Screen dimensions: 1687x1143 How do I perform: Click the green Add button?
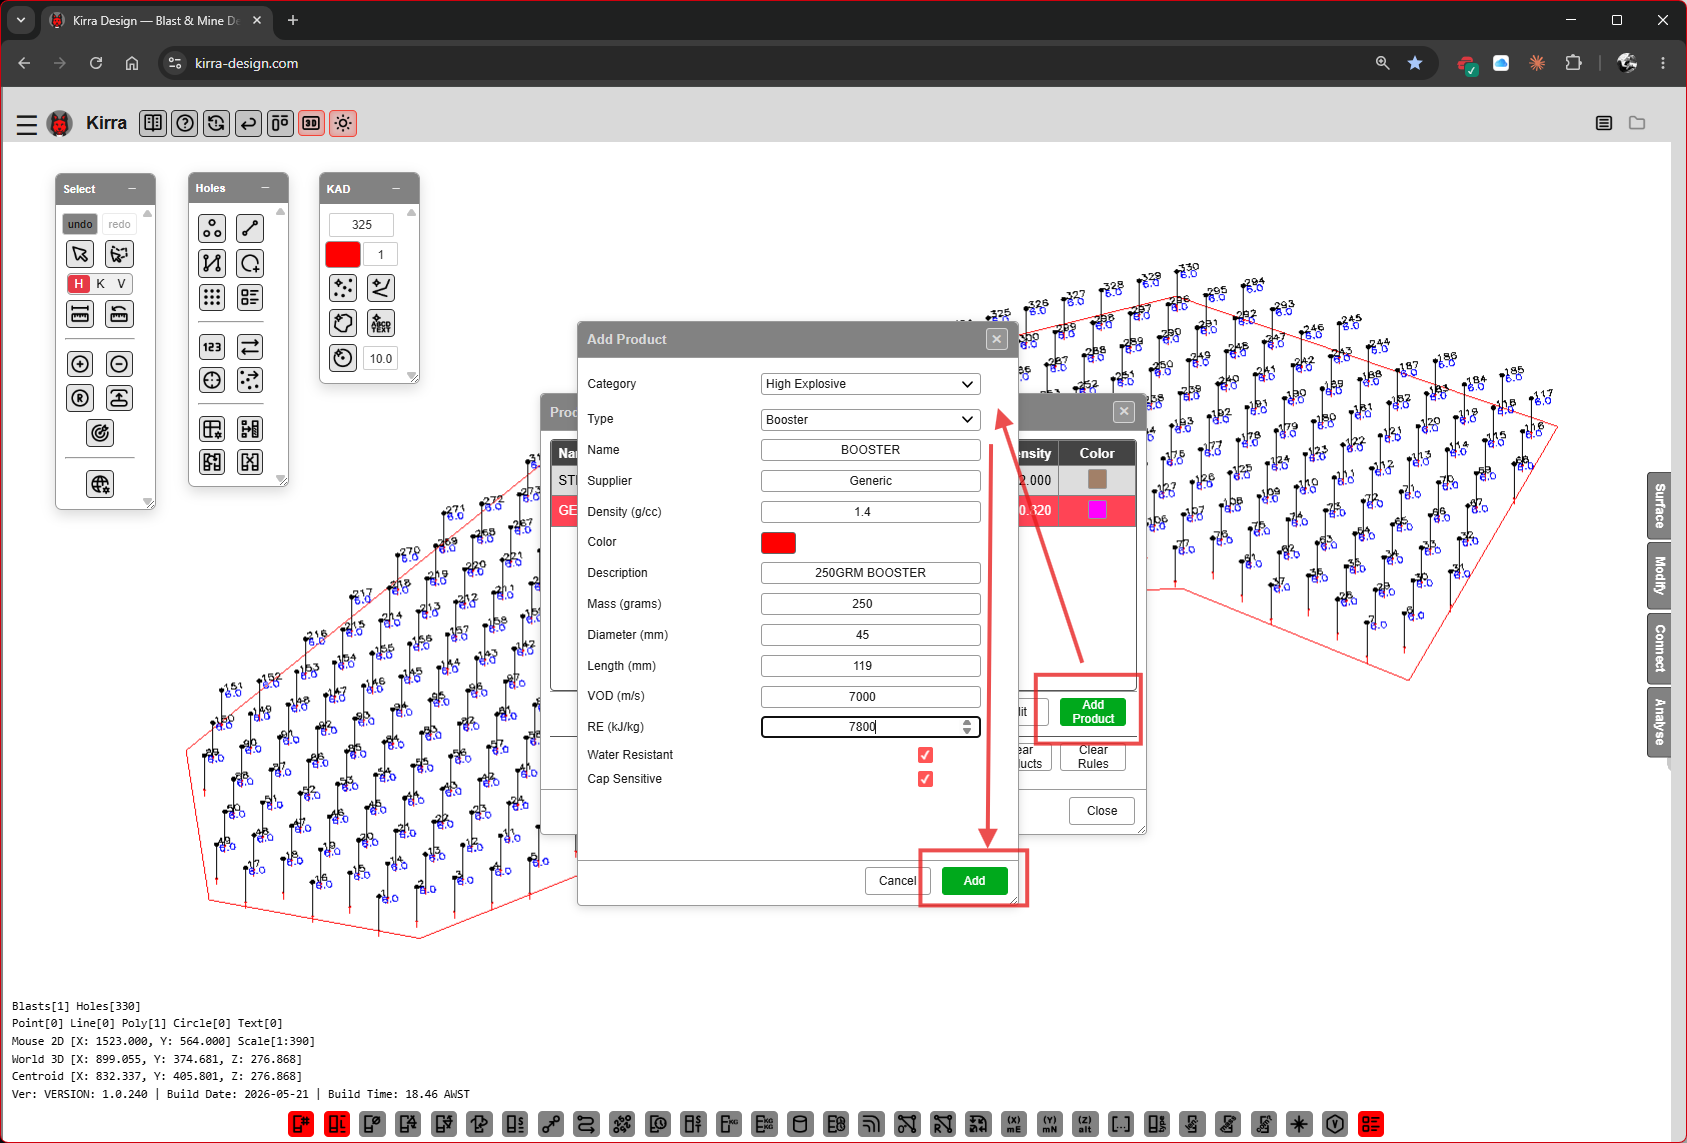[x=974, y=881]
